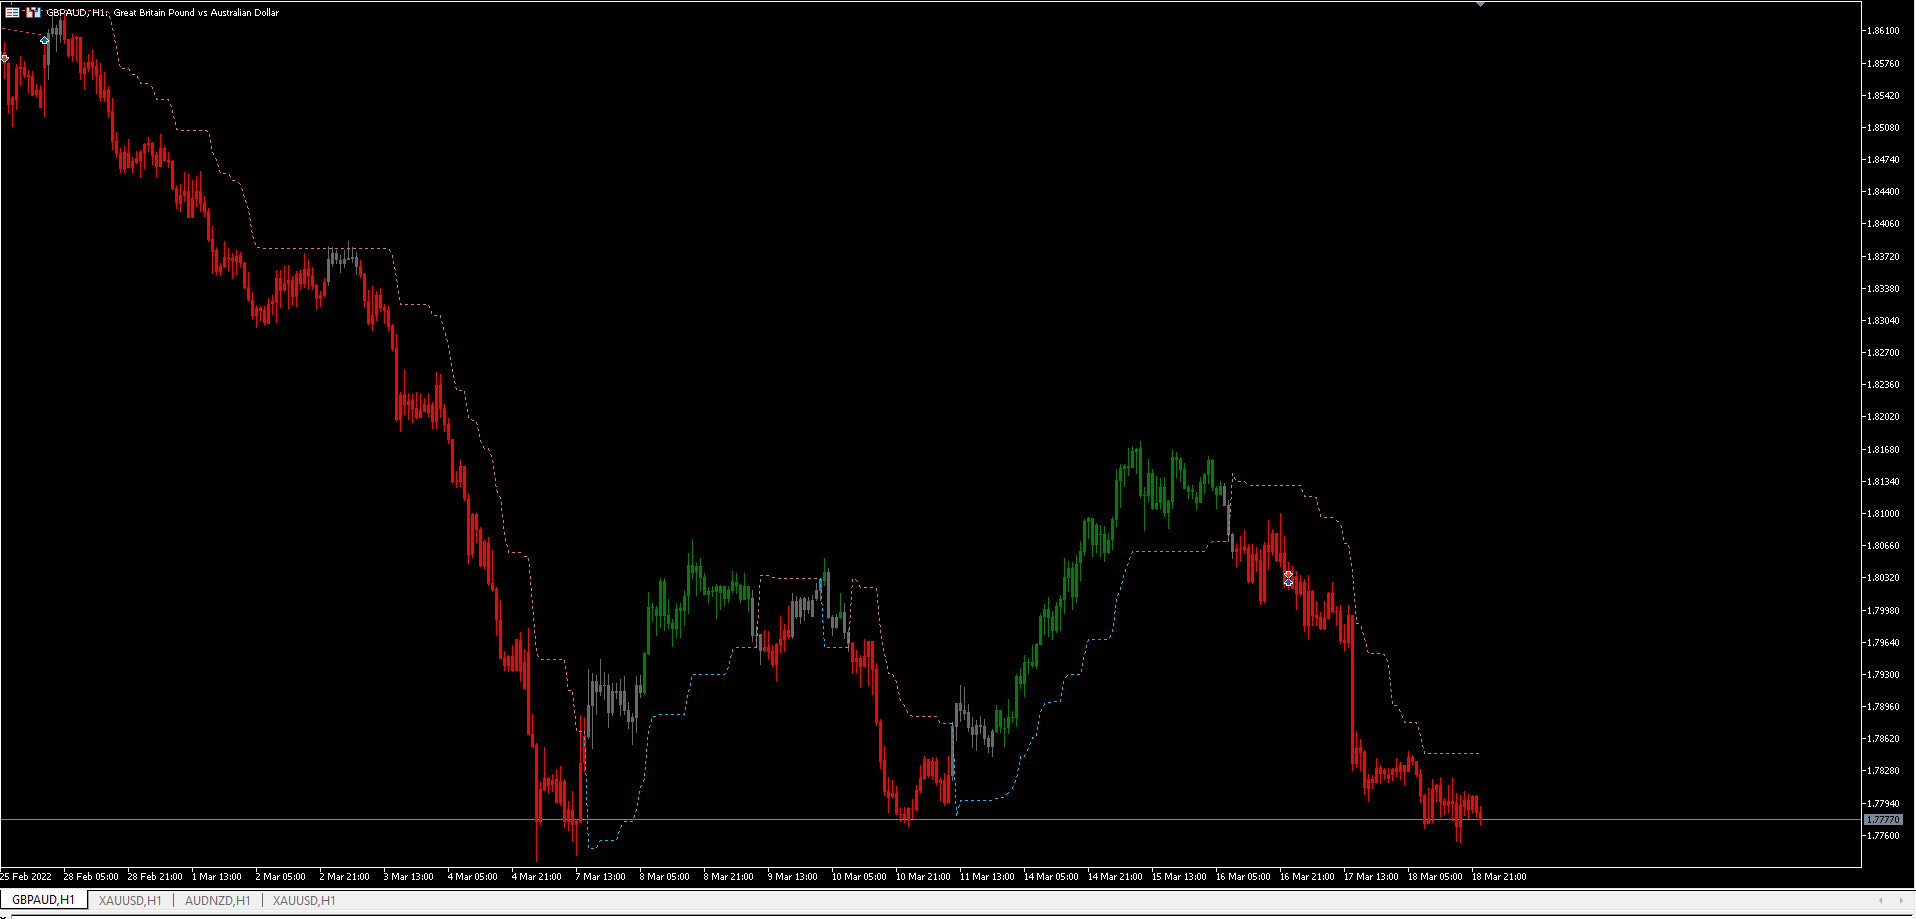Click the 18 Mar 21:00 time label
Image resolution: width=1916 pixels, height=919 pixels.
(1500, 876)
